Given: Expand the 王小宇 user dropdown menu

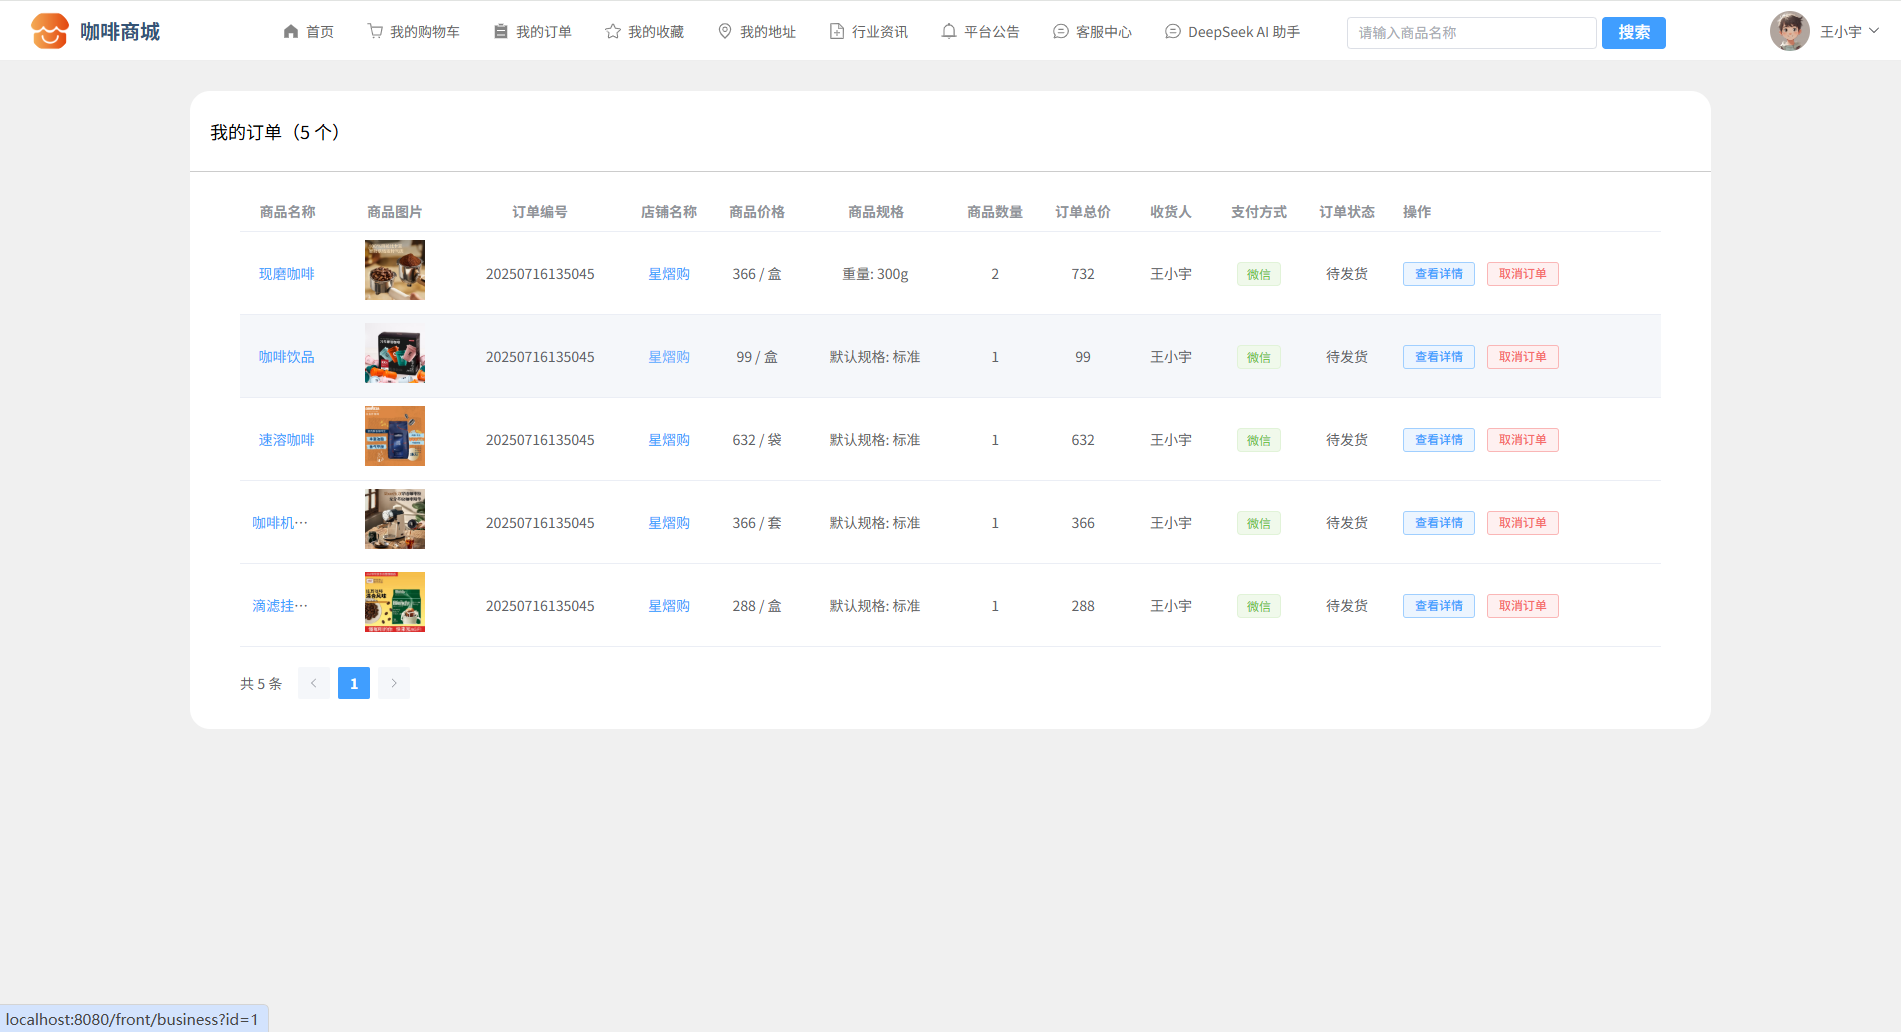Looking at the screenshot, I should [1849, 32].
